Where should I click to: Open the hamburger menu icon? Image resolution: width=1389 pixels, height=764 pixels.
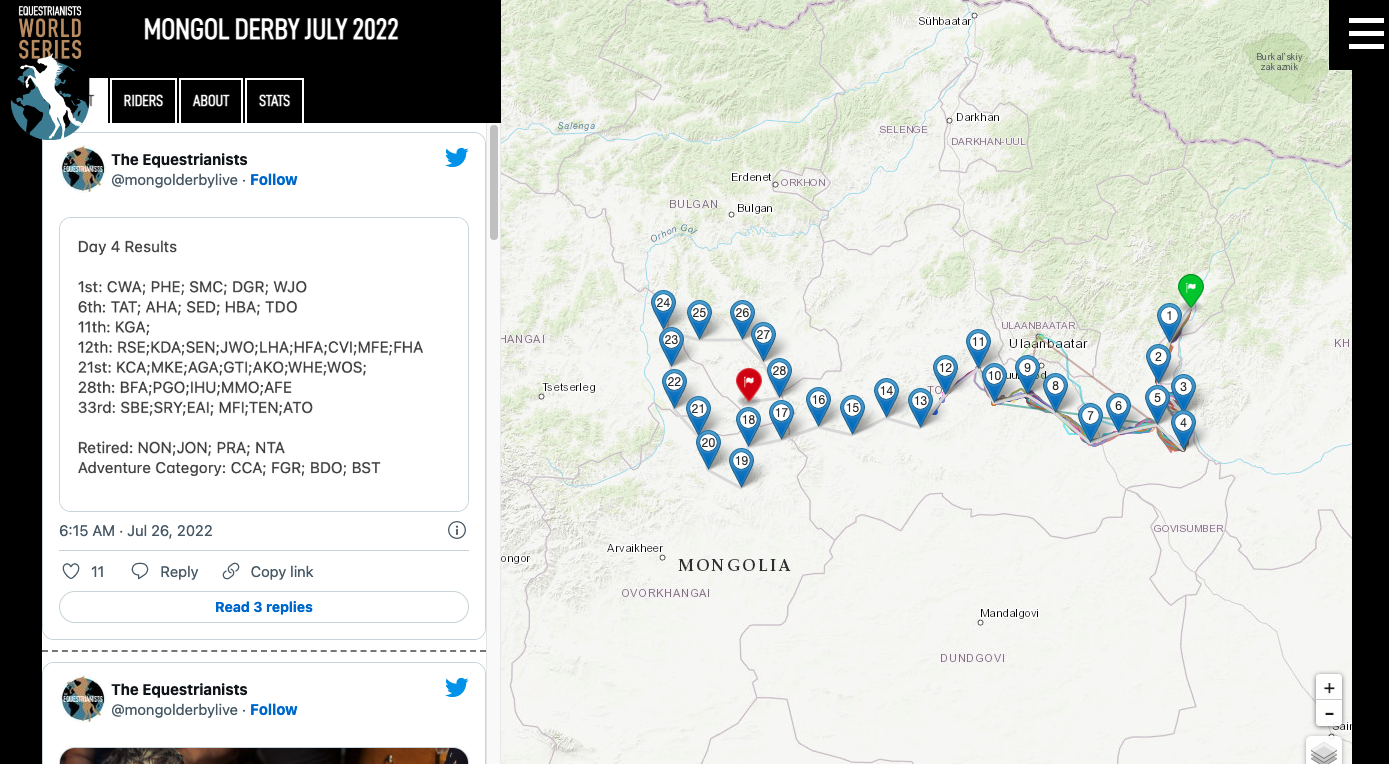[1365, 33]
